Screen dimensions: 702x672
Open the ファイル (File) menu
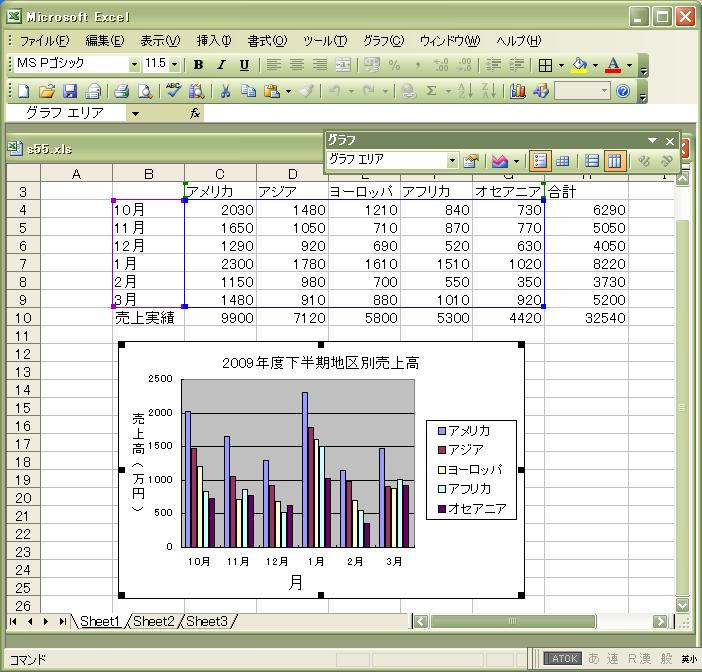click(44, 41)
